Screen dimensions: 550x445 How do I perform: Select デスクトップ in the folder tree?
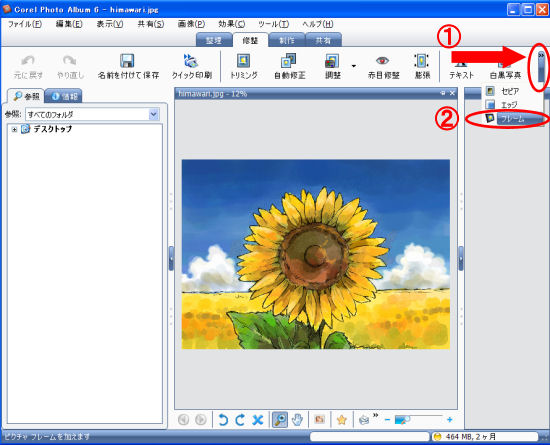tap(53, 129)
